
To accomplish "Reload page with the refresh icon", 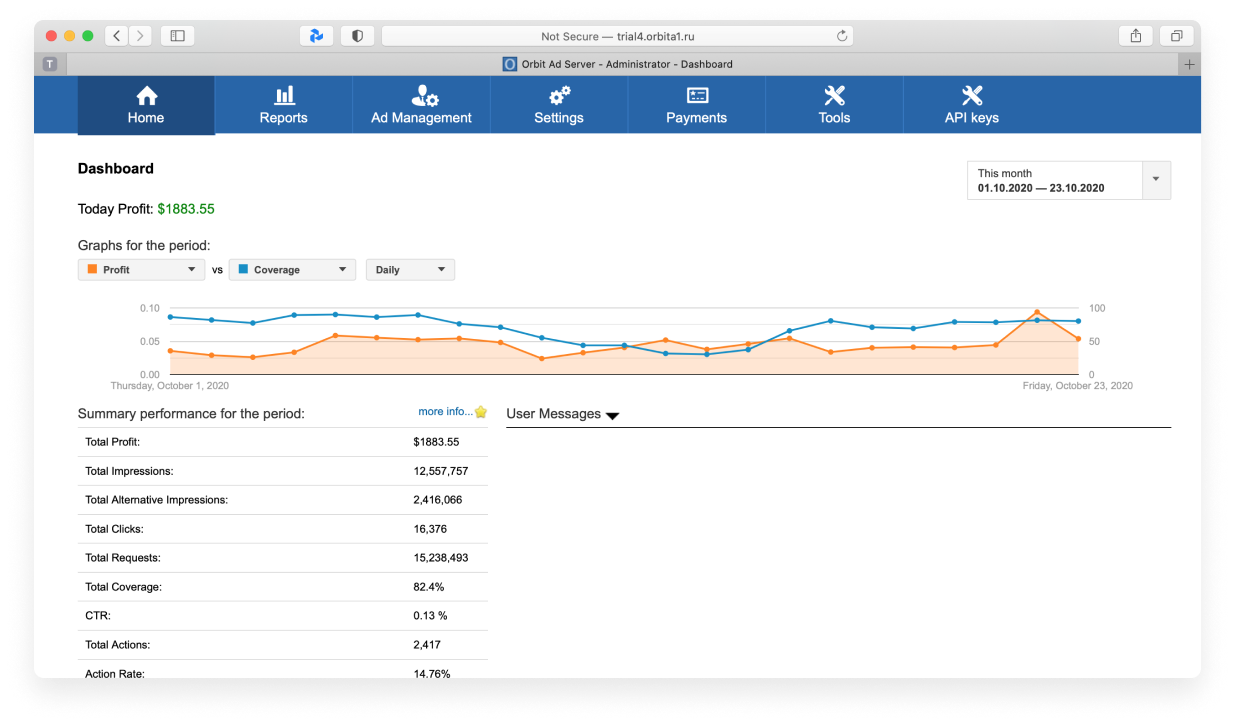I will click(x=842, y=36).
